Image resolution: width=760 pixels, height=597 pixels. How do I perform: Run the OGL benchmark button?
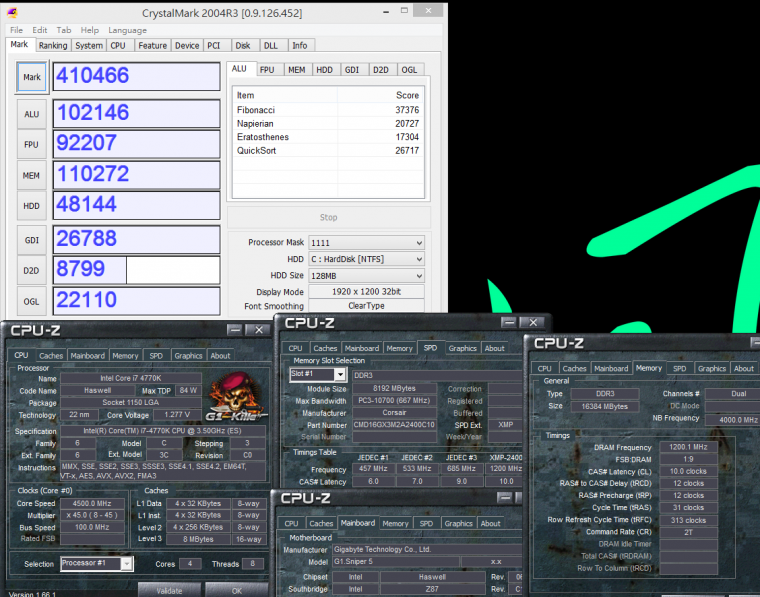click(32, 301)
